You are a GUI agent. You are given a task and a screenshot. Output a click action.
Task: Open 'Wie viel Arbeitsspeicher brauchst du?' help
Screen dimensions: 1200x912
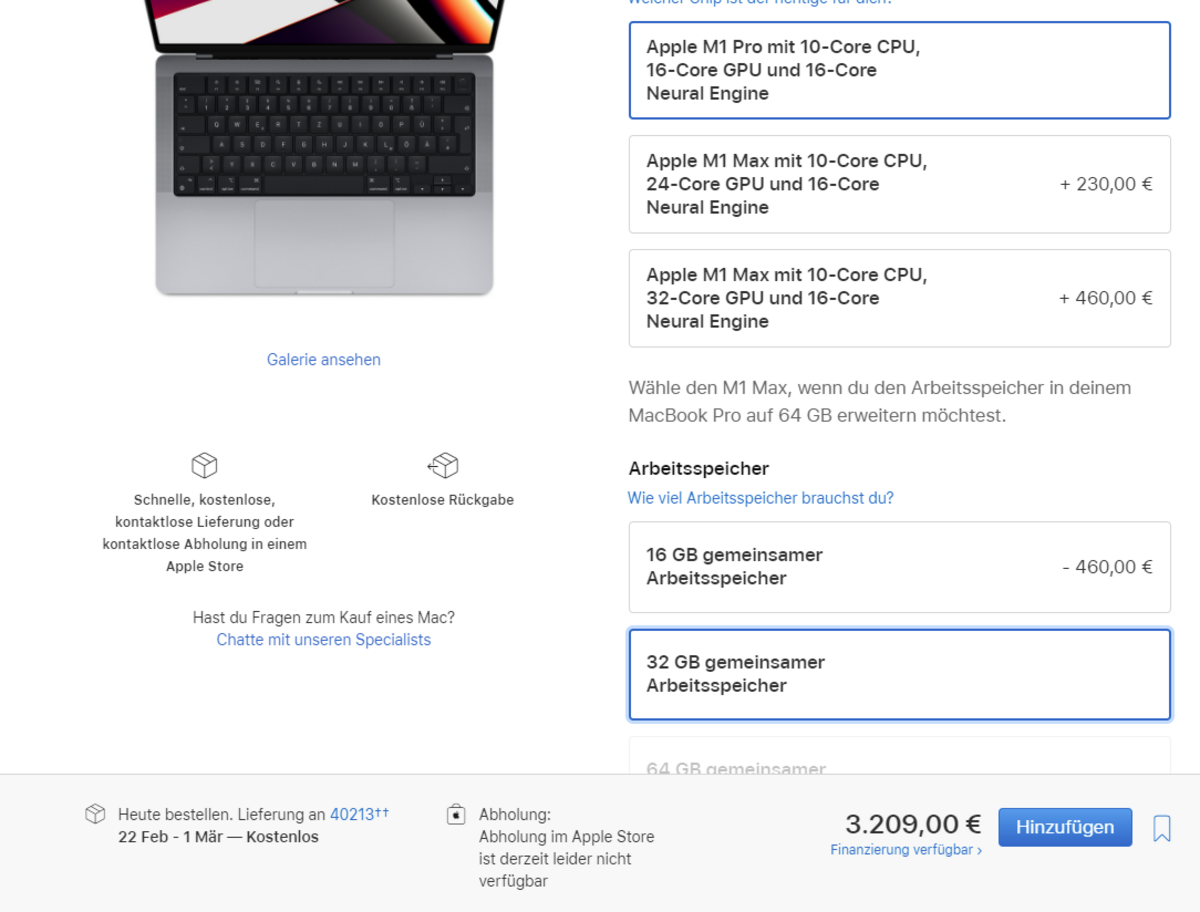coord(760,498)
